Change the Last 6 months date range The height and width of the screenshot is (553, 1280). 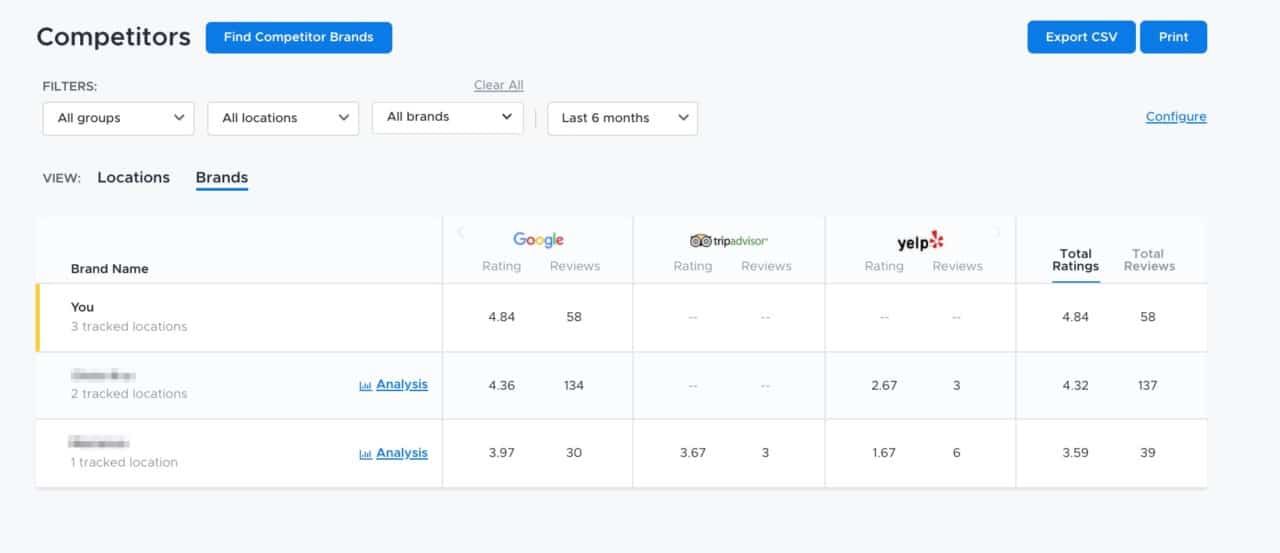pyautogui.click(x=622, y=118)
